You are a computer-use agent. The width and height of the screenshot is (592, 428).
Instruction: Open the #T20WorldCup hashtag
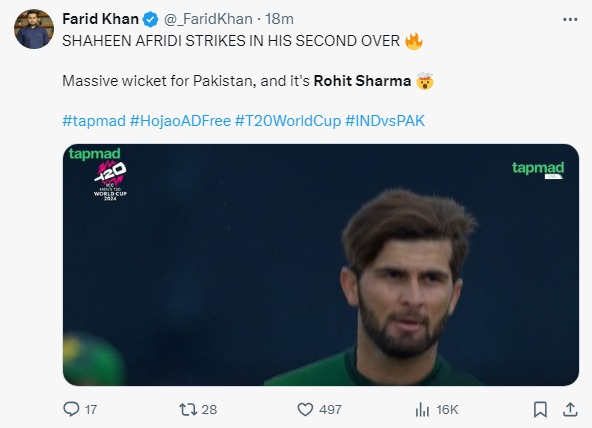click(288, 121)
